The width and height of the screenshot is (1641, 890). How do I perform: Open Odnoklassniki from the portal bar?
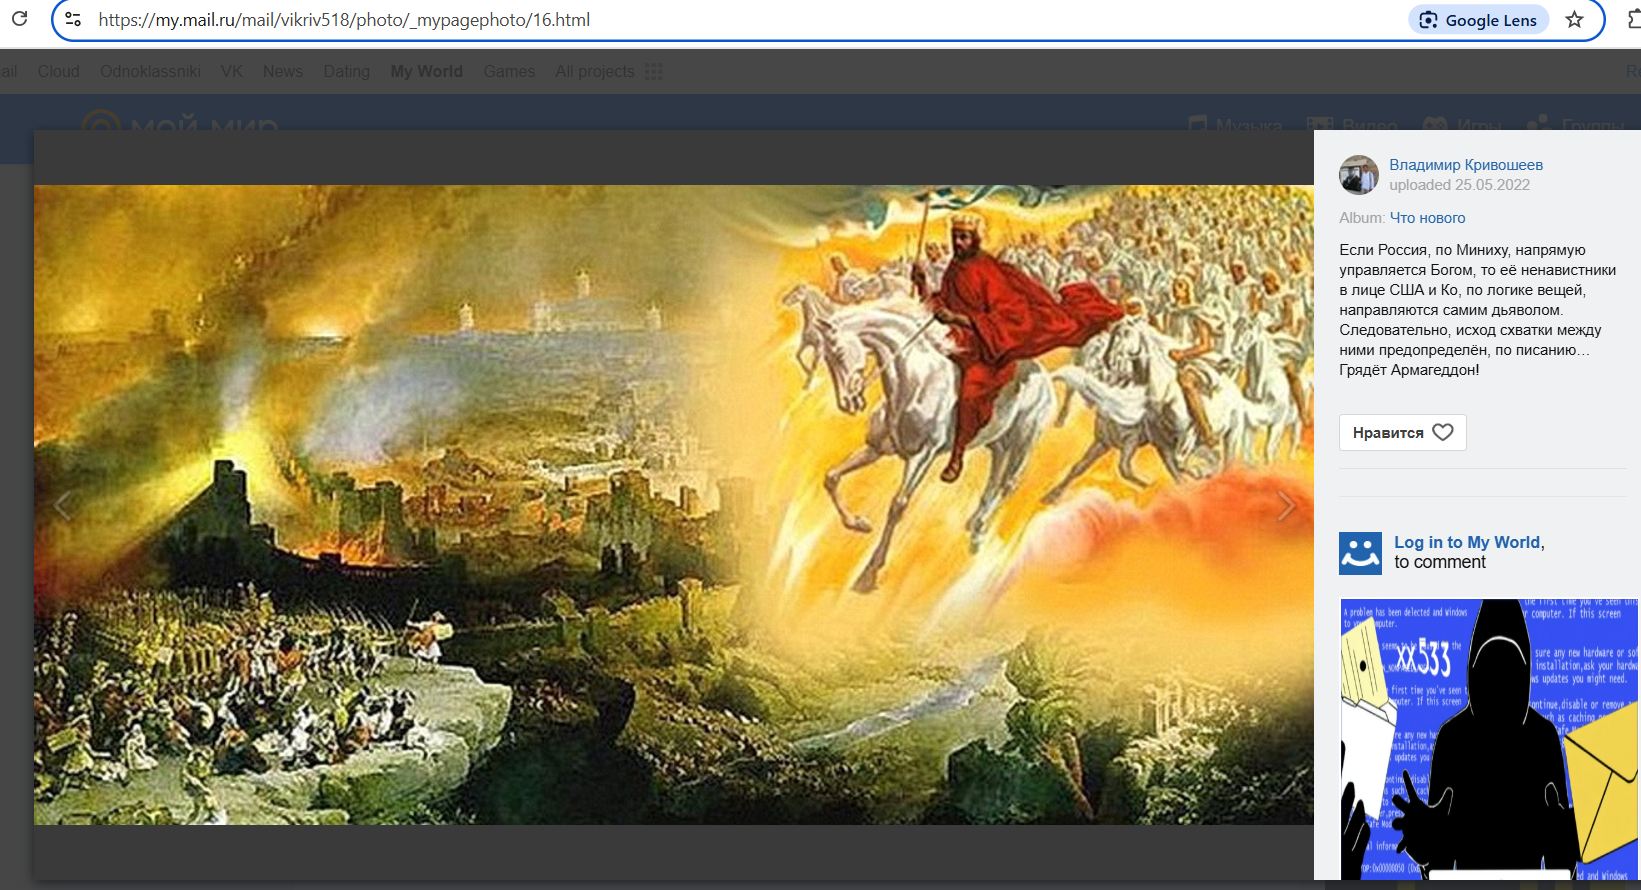[x=150, y=71]
